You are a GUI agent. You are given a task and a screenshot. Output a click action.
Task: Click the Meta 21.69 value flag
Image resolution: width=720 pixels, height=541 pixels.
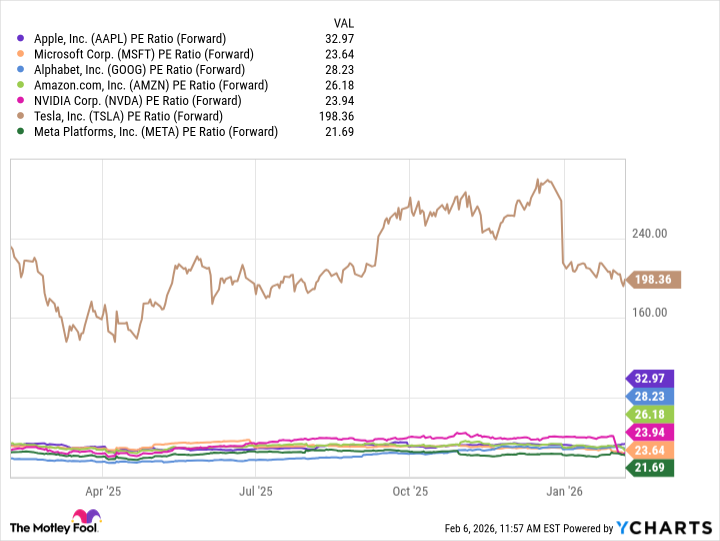click(x=651, y=468)
